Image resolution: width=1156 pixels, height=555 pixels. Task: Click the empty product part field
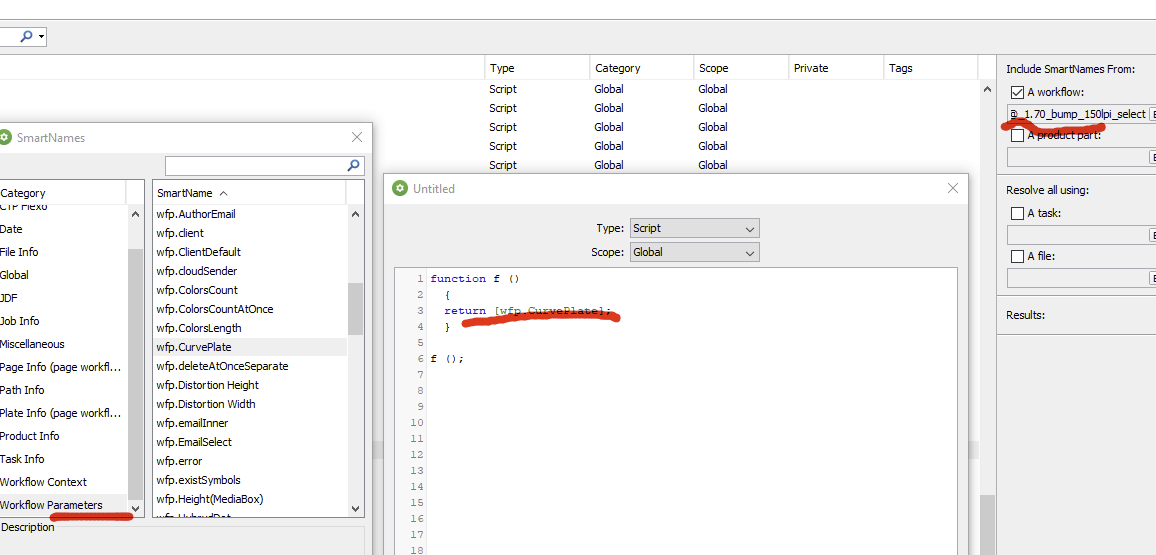click(x=1078, y=157)
